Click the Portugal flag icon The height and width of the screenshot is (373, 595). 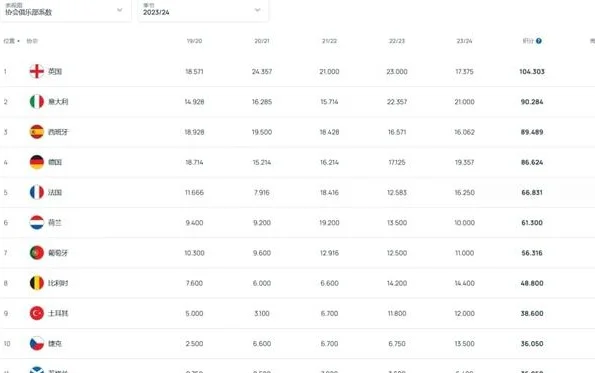37,253
